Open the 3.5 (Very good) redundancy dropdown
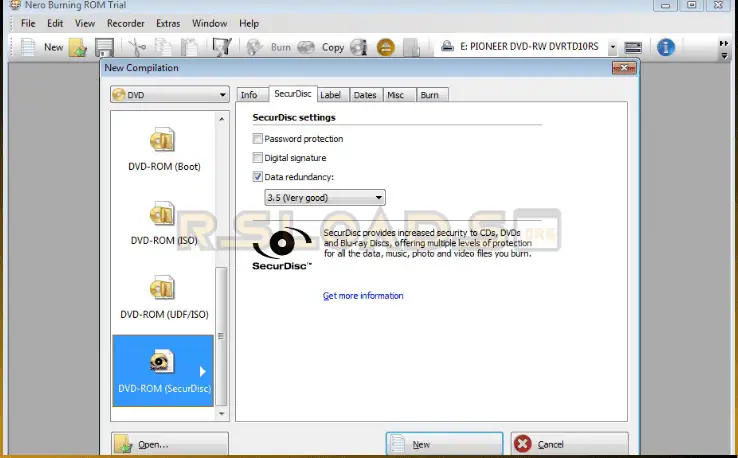This screenshot has height=458, width=738. coord(324,198)
